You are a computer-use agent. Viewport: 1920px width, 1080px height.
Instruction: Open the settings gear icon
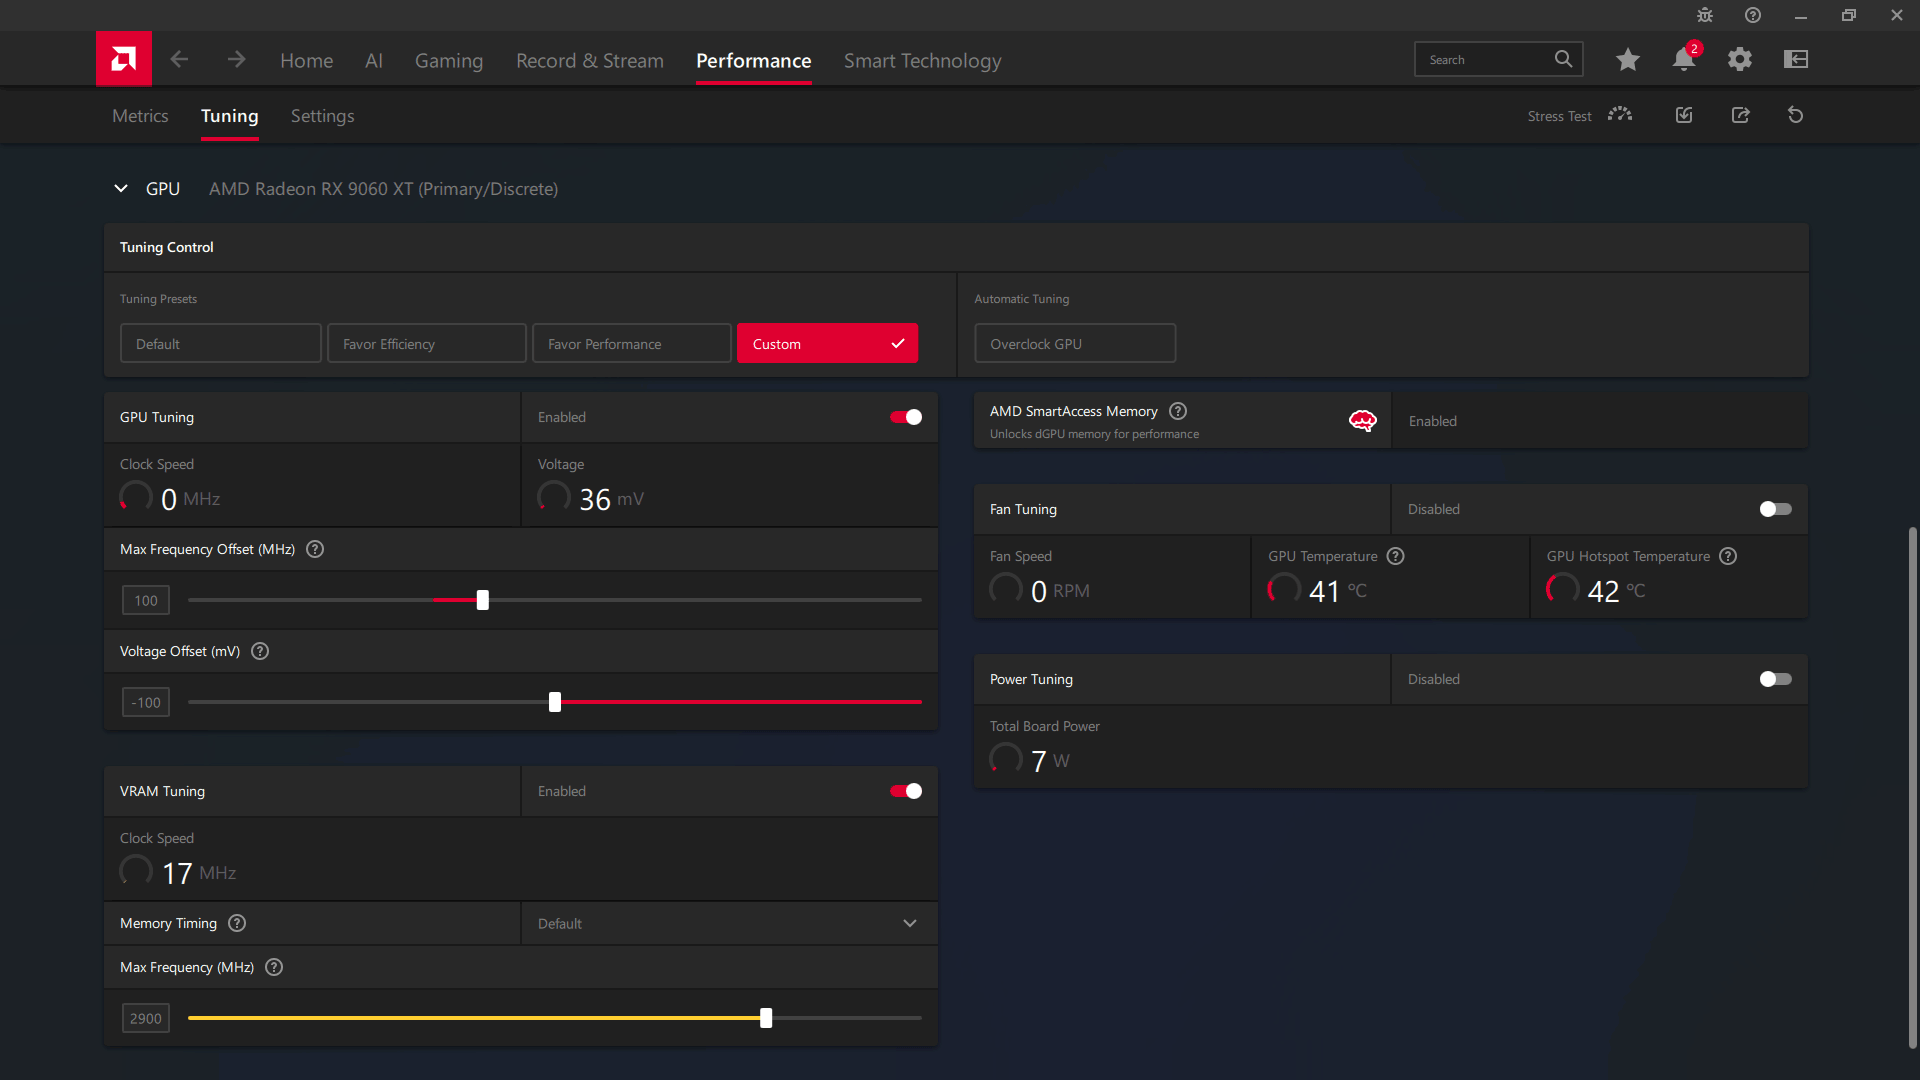tap(1739, 60)
